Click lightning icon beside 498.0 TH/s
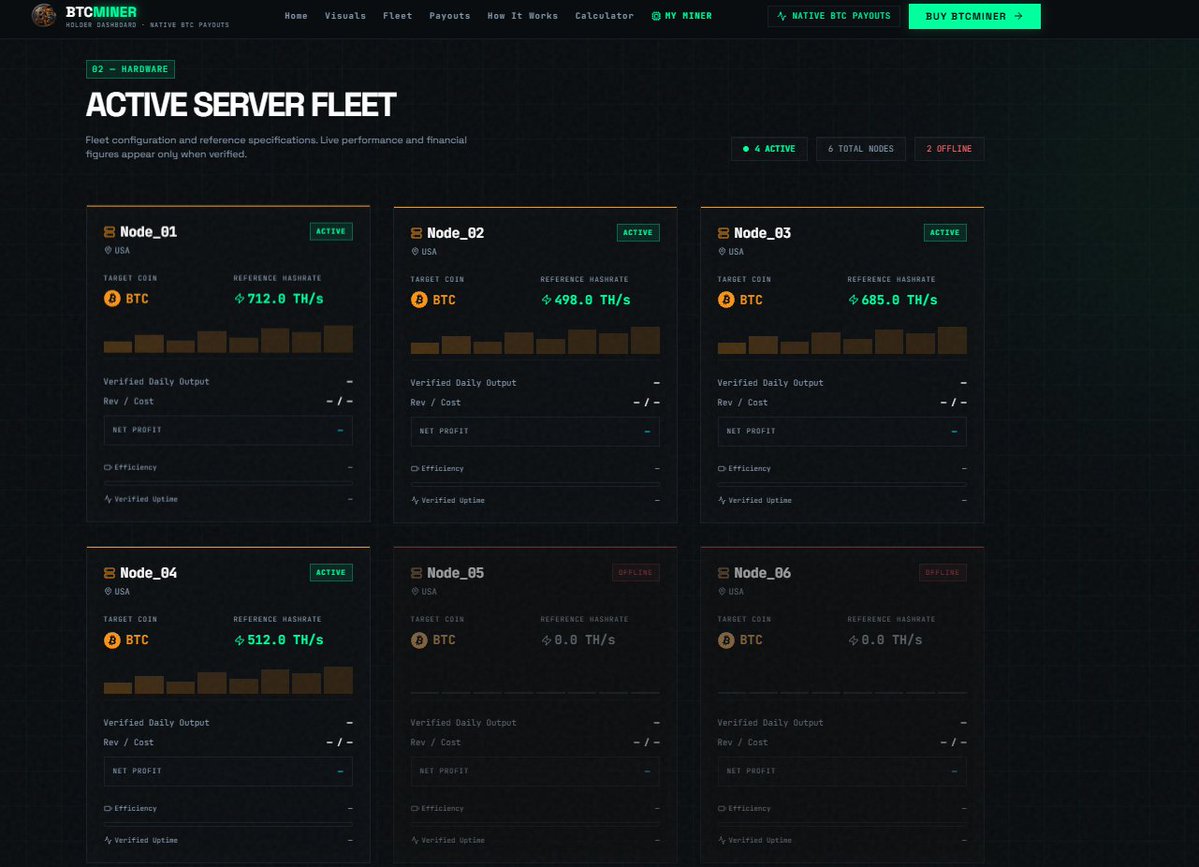This screenshot has width=1199, height=867. [546, 300]
